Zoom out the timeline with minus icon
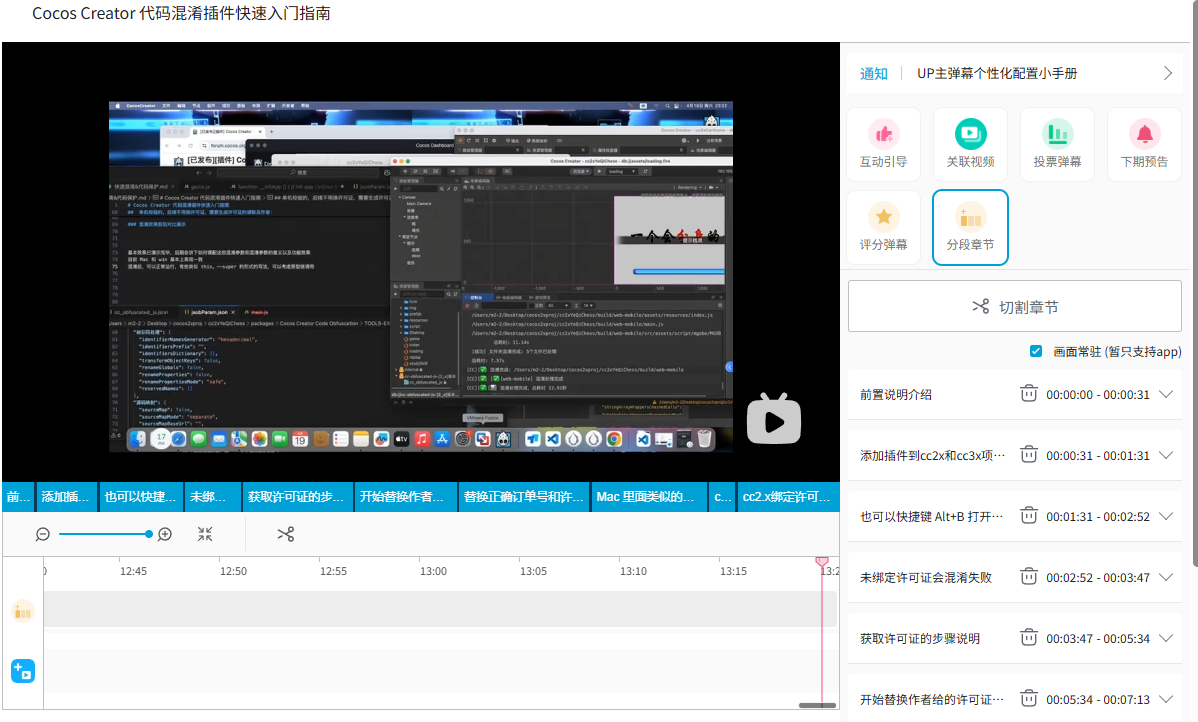Viewport: 1198px width, 722px height. [43, 534]
